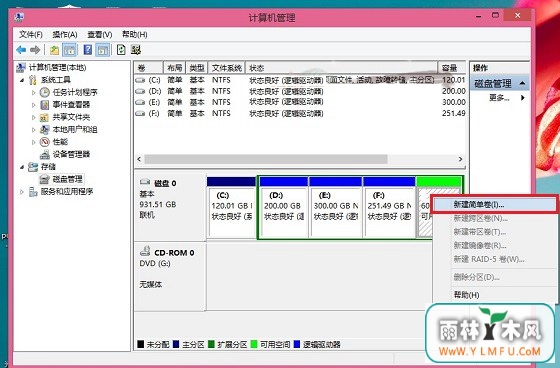Click the Forward arrow toolbar icon
Screen dimensions: 560x368
pyautogui.click(x=35, y=50)
